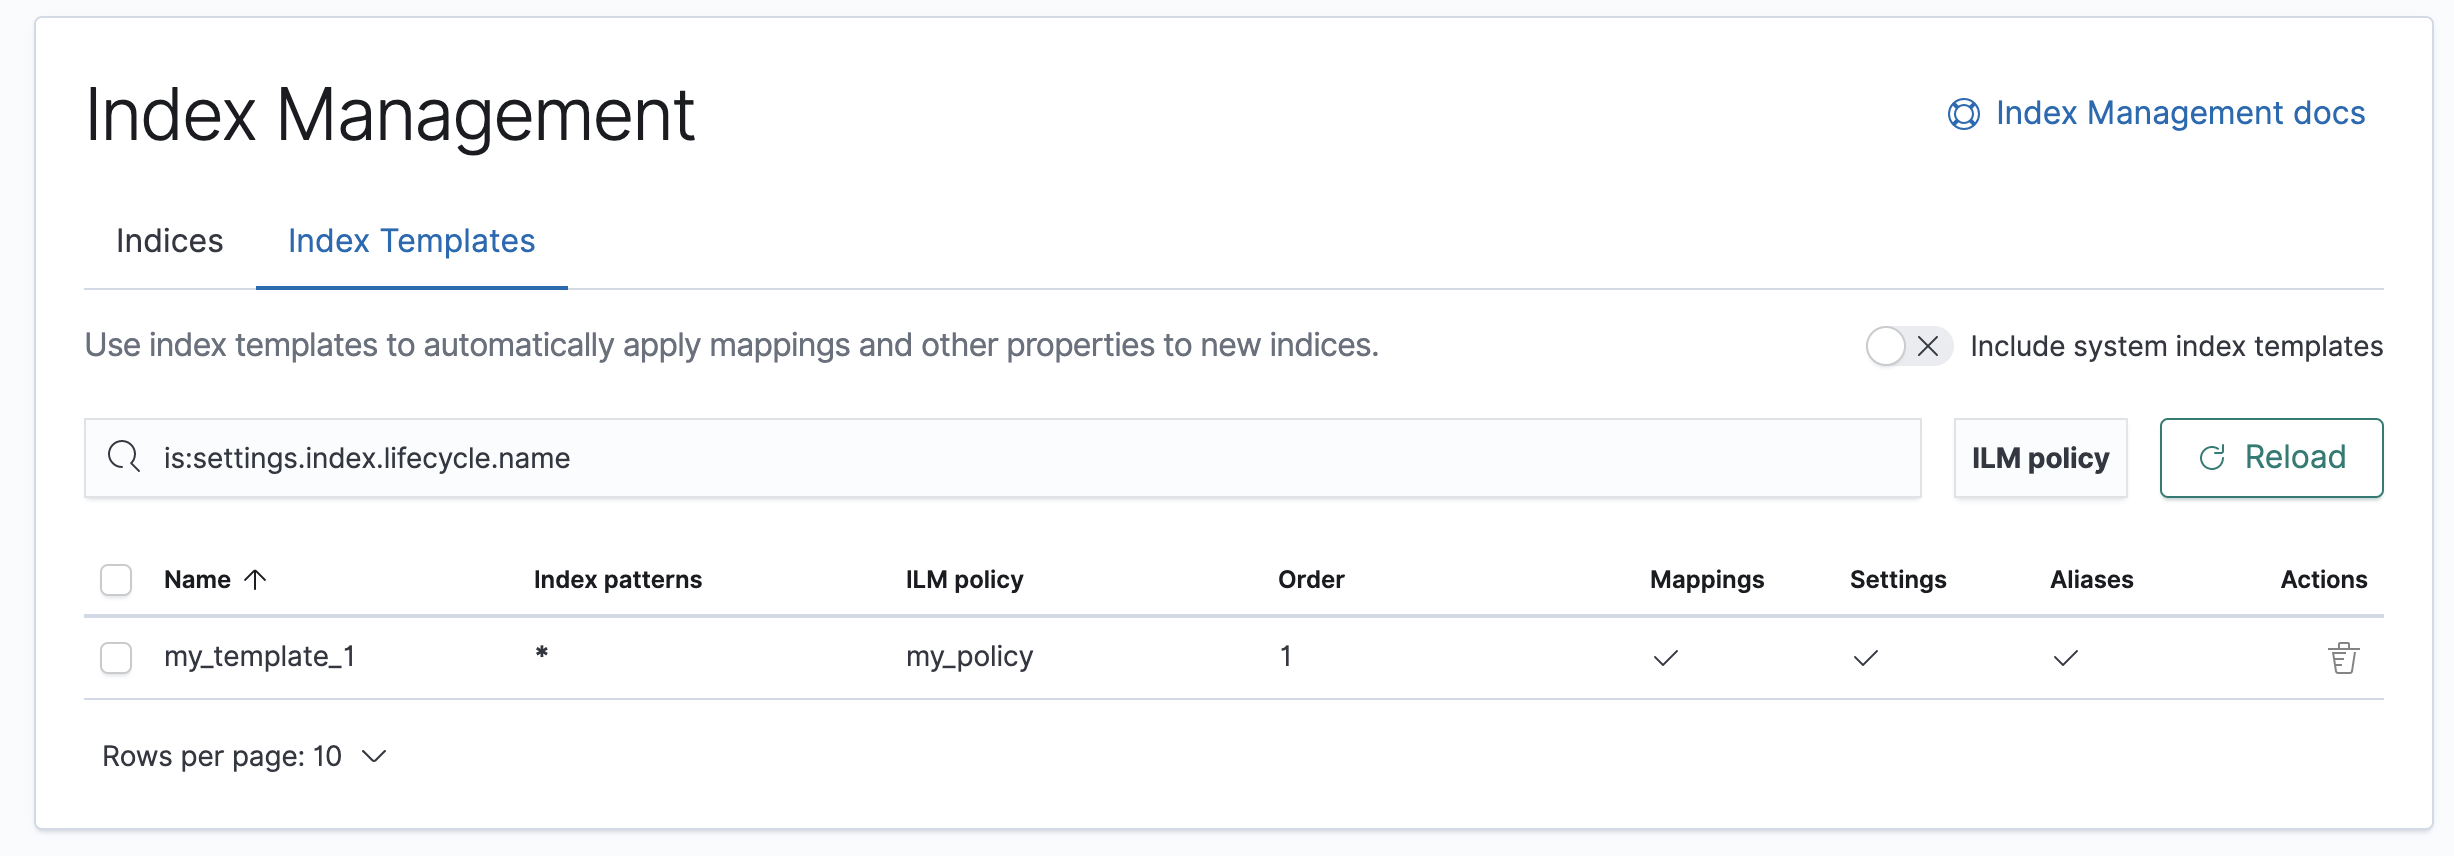This screenshot has height=856, width=2454.
Task: Click the refresh icon in Reload button
Action: (x=2212, y=458)
